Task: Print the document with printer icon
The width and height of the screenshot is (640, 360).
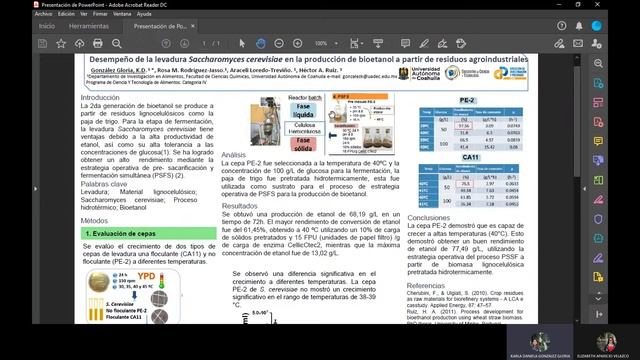Action: pos(98,43)
